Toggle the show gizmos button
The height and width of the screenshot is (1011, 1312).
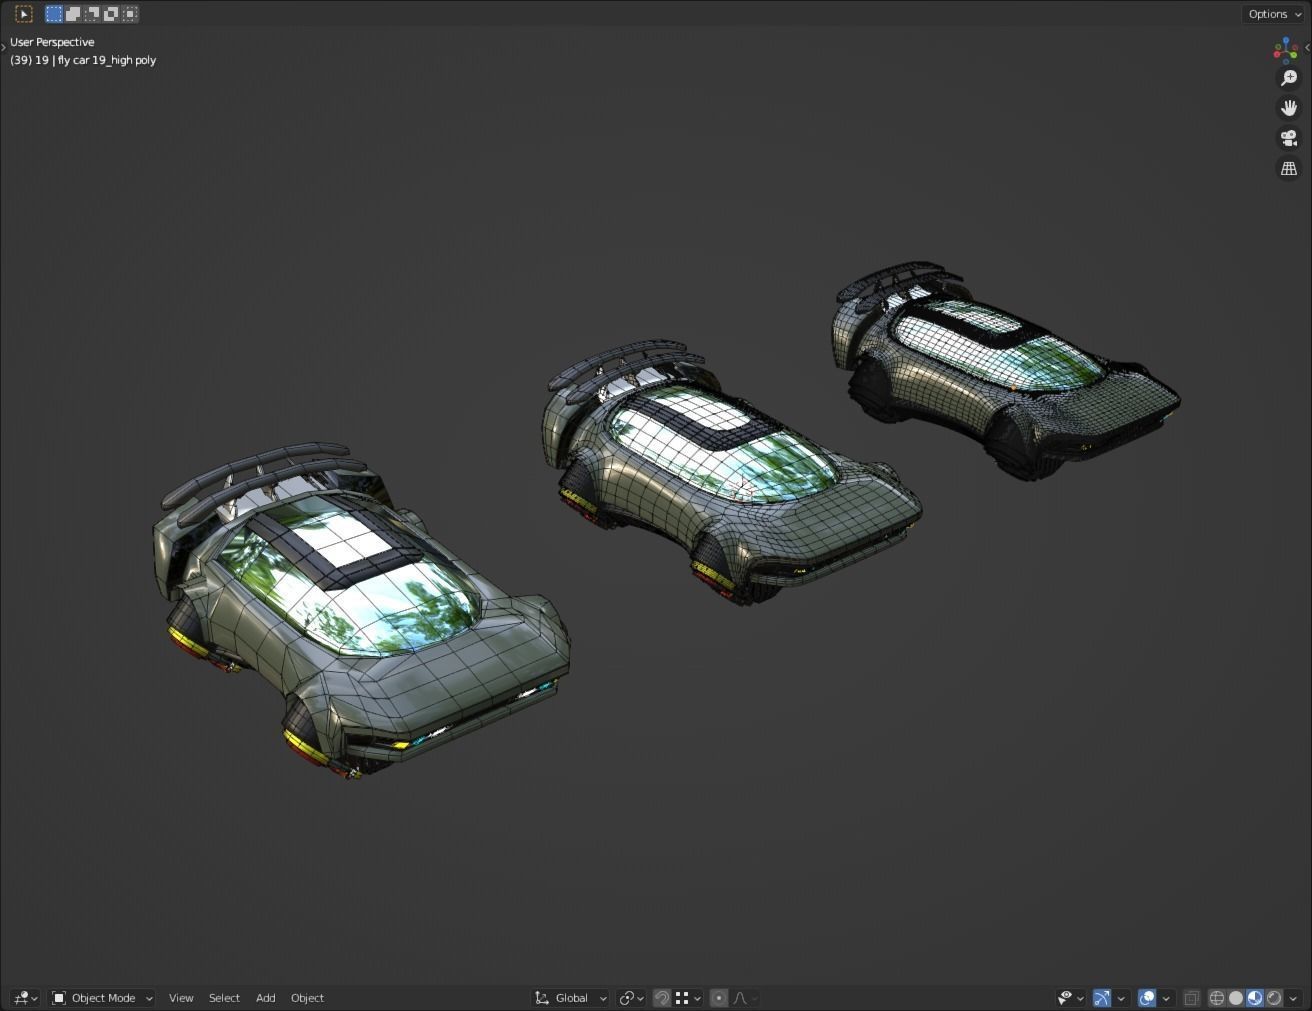1102,998
